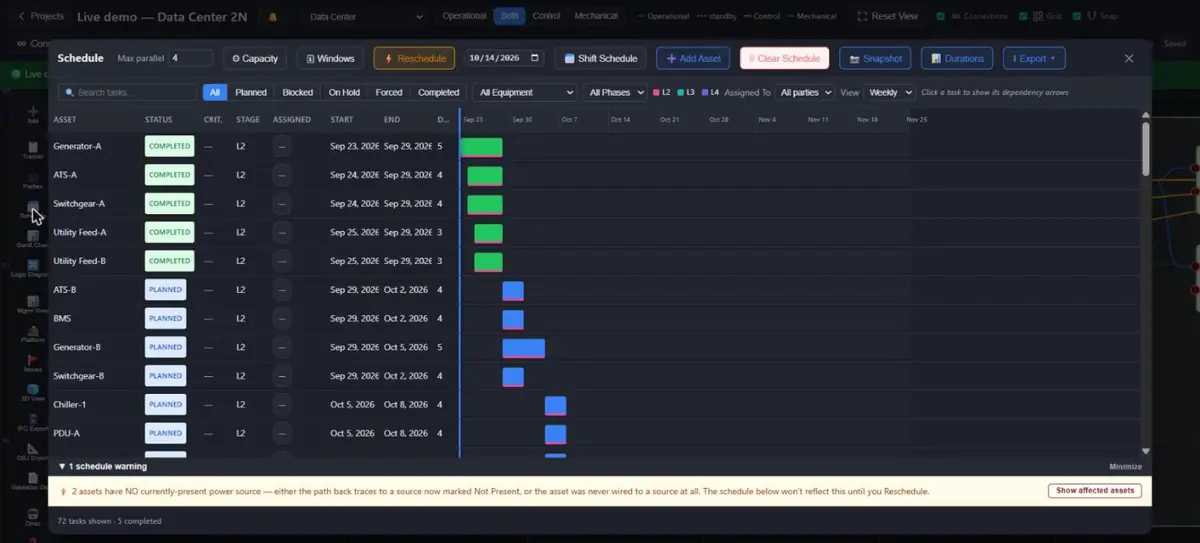
Task: Open the Parties sidebar icon
Action: 33,180
